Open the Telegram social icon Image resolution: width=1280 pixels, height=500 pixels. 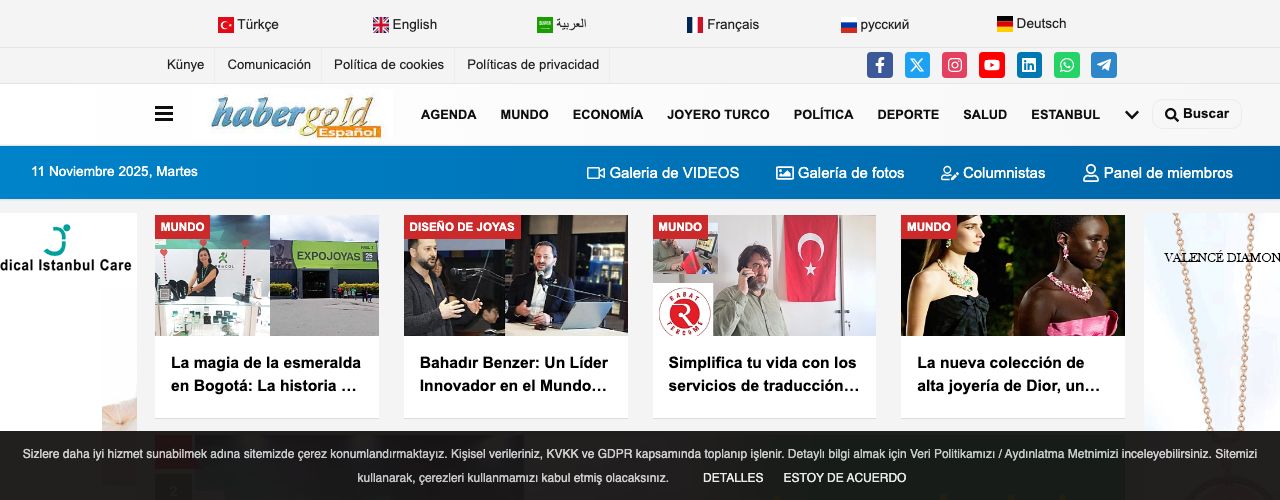point(1104,65)
